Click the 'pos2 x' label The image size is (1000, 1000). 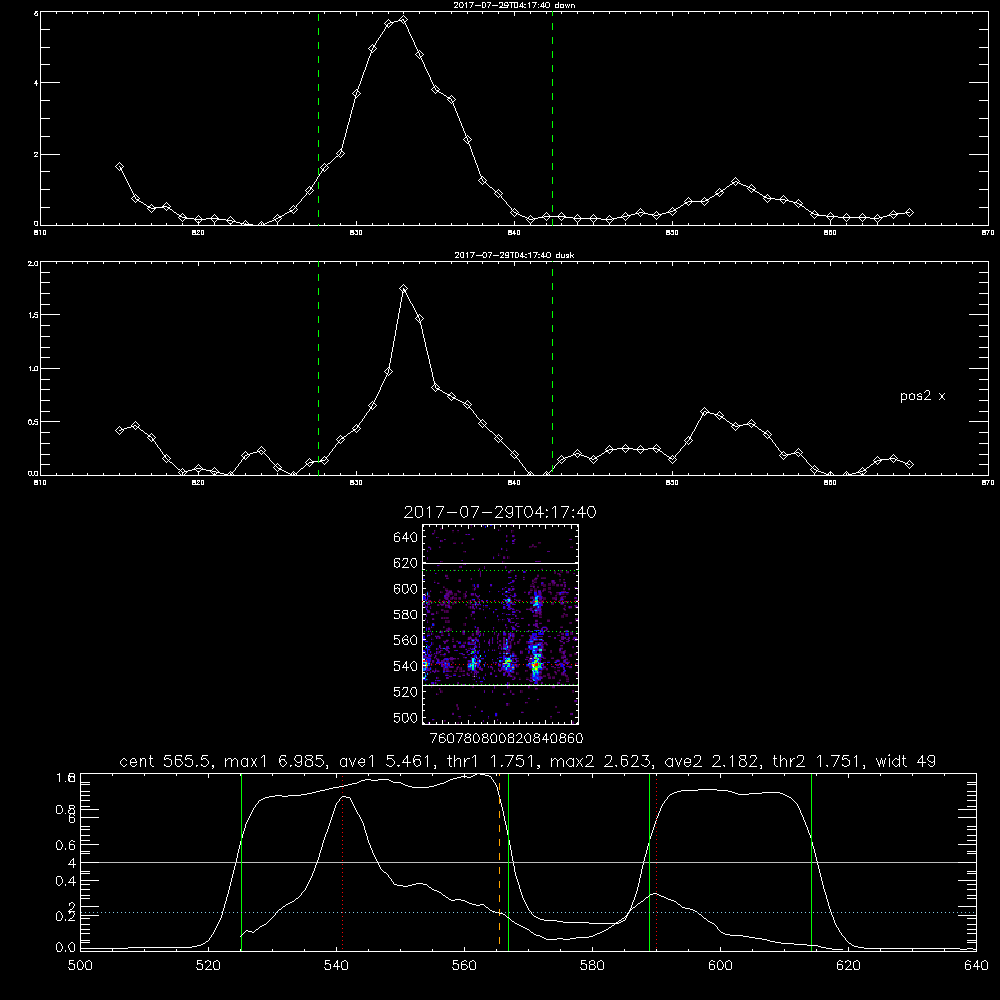pyautogui.click(x=922, y=396)
